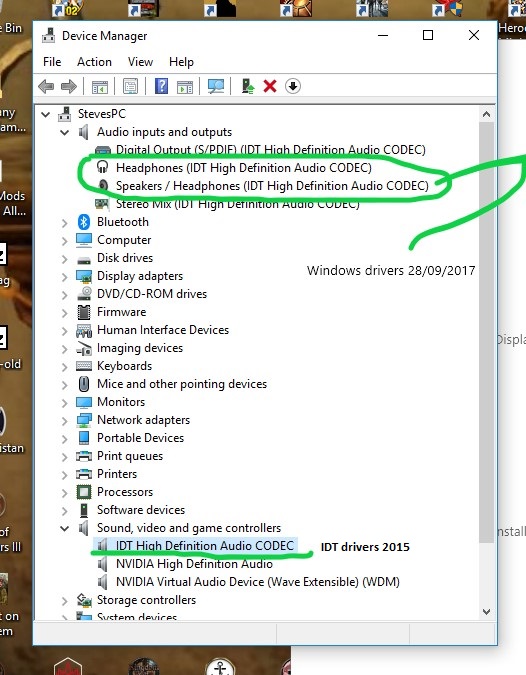Click the Display adapters category icon

[x=84, y=276]
